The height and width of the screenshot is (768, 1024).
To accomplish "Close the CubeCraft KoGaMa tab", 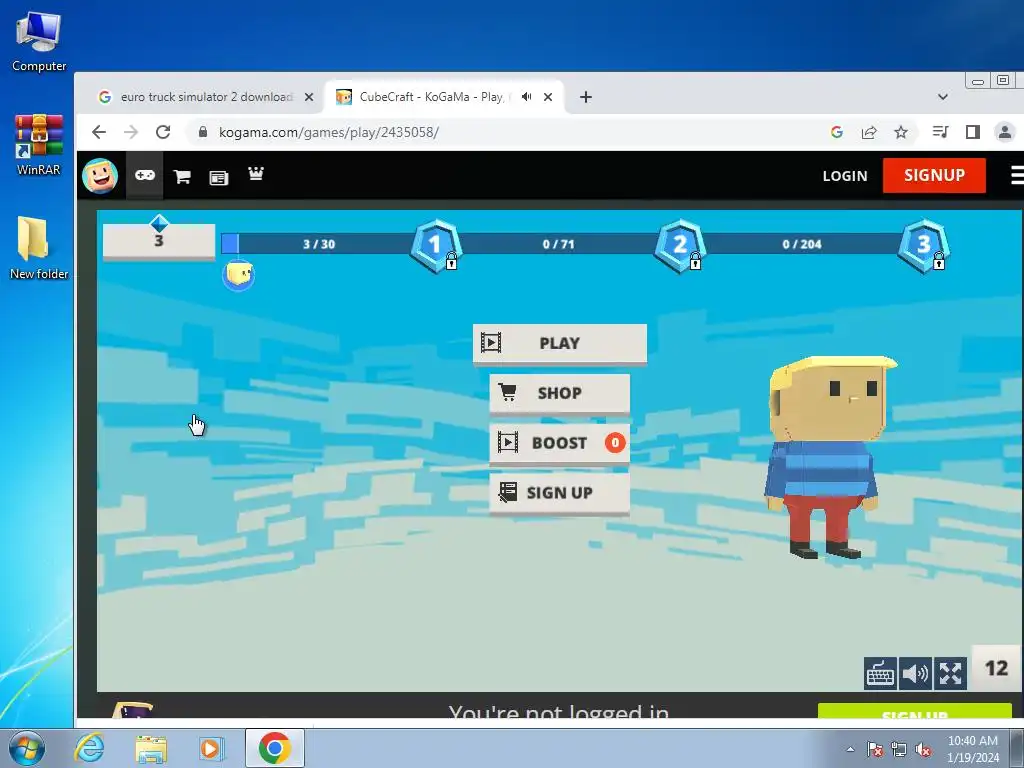I will (548, 97).
